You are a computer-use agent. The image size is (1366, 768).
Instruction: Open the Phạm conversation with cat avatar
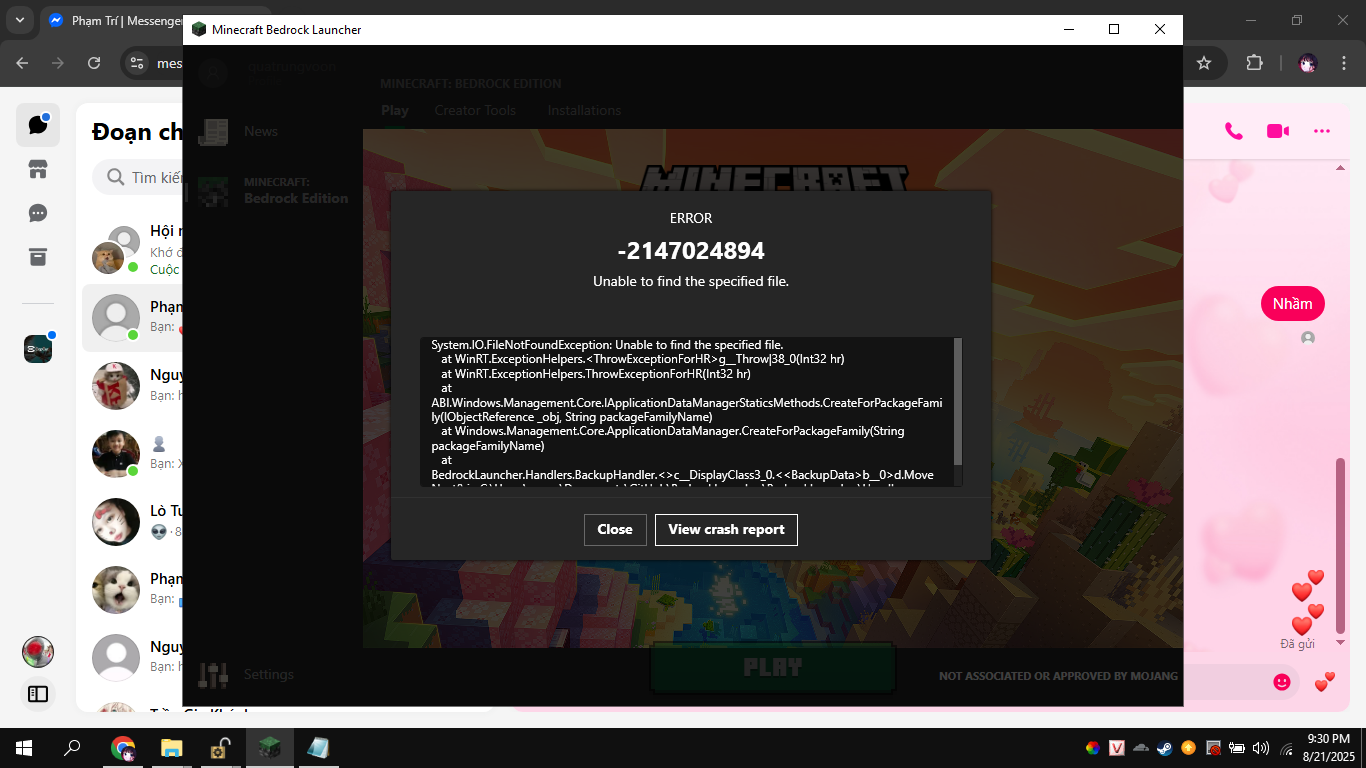[133, 590]
